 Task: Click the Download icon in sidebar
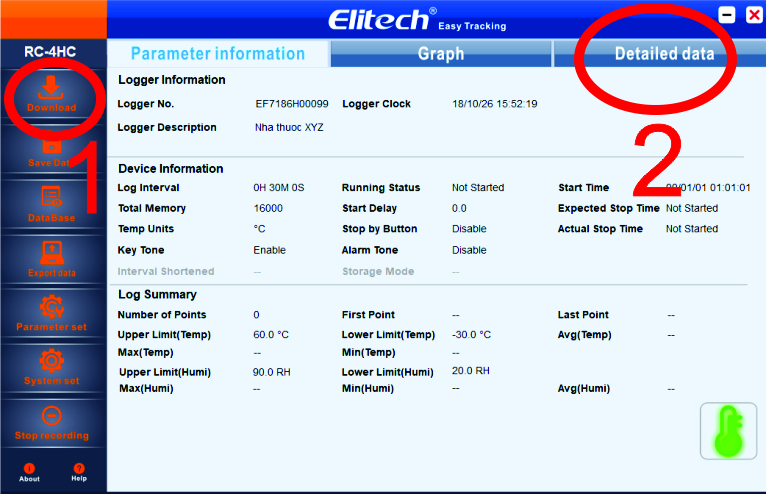click(x=51, y=90)
